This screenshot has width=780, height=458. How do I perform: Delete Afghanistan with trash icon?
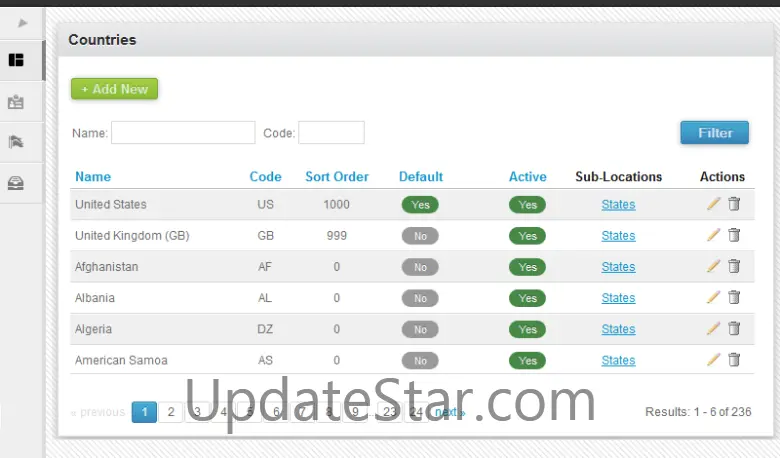[x=734, y=266]
